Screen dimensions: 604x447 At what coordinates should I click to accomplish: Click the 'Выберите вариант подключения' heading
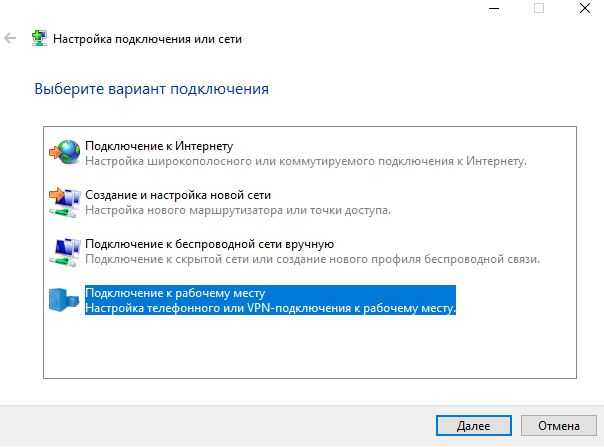[x=152, y=89]
